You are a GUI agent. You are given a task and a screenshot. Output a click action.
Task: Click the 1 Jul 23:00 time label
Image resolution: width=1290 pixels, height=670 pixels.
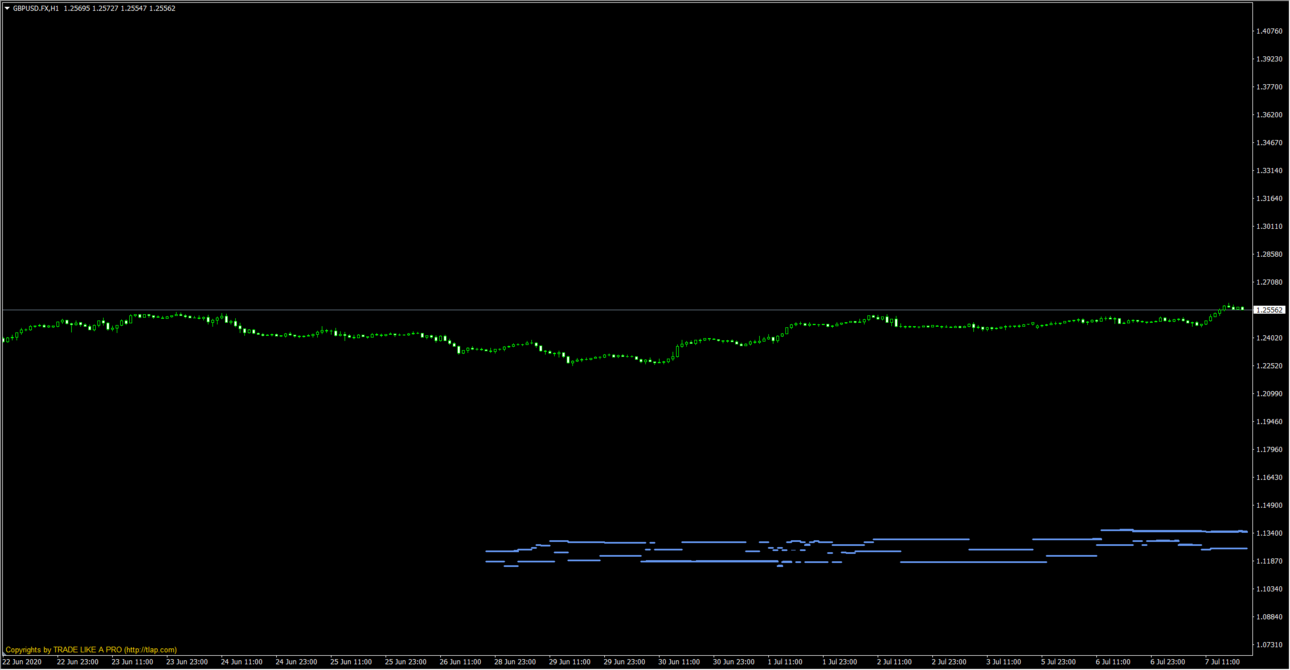(841, 662)
